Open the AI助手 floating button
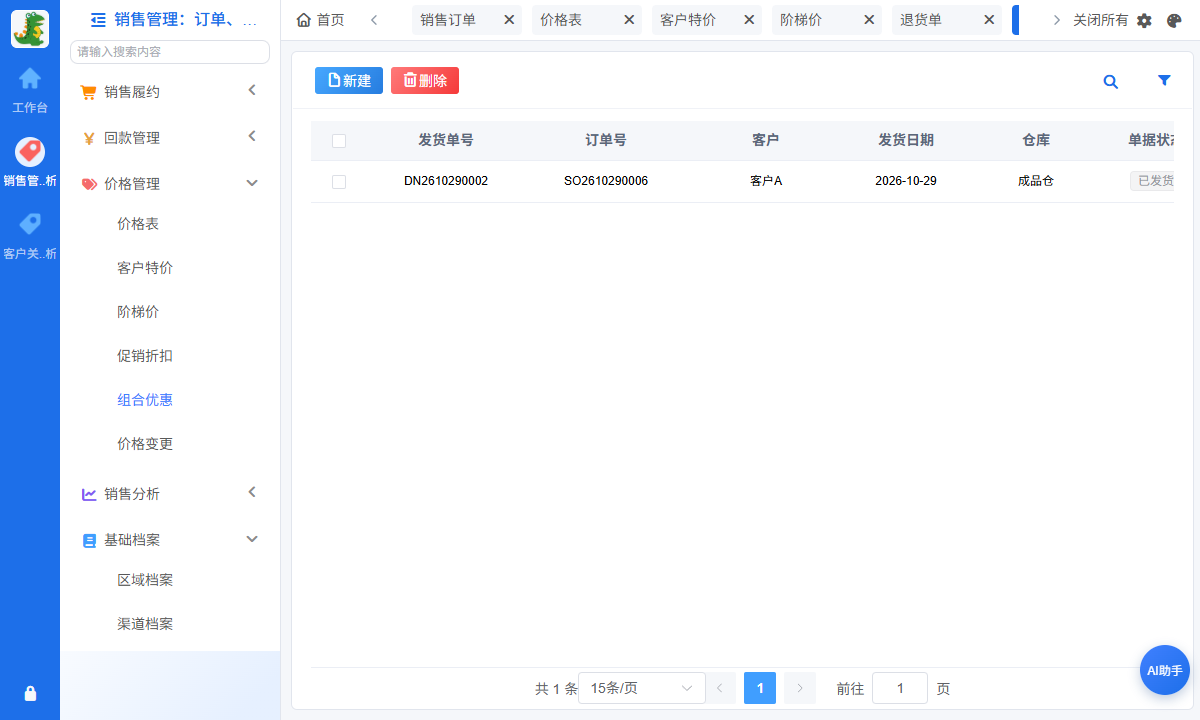The width and height of the screenshot is (1200, 720). (1165, 670)
